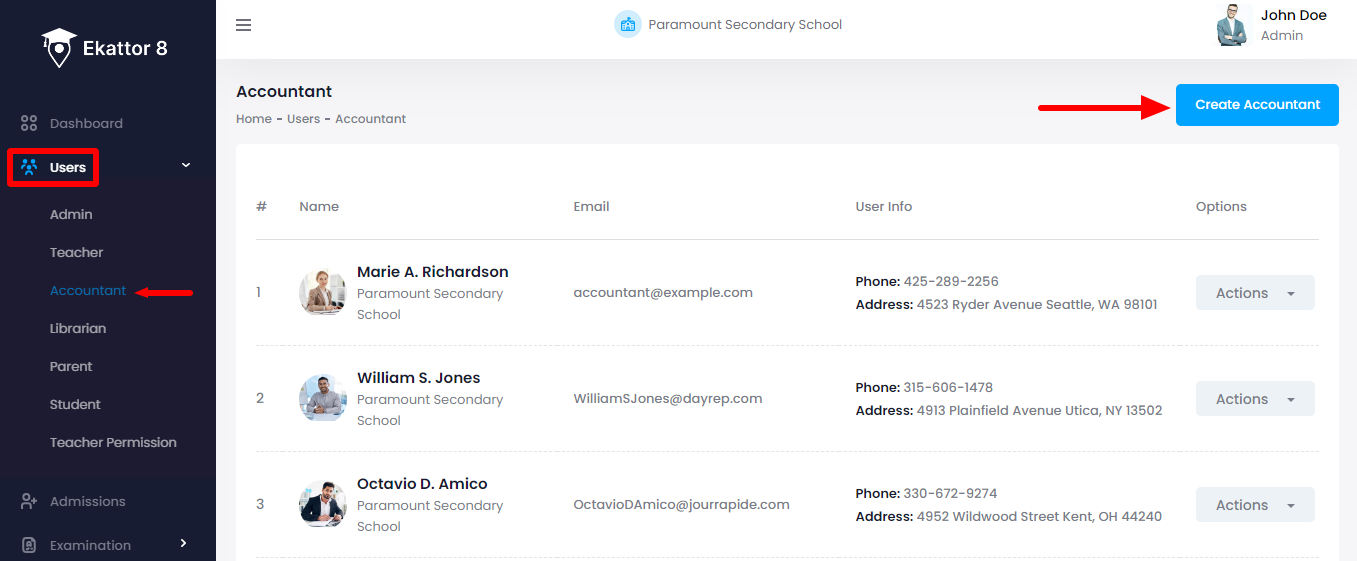Image resolution: width=1357 pixels, height=561 pixels.
Task: Click Marie A. Richardson's photo thumbnail
Action: click(x=322, y=292)
